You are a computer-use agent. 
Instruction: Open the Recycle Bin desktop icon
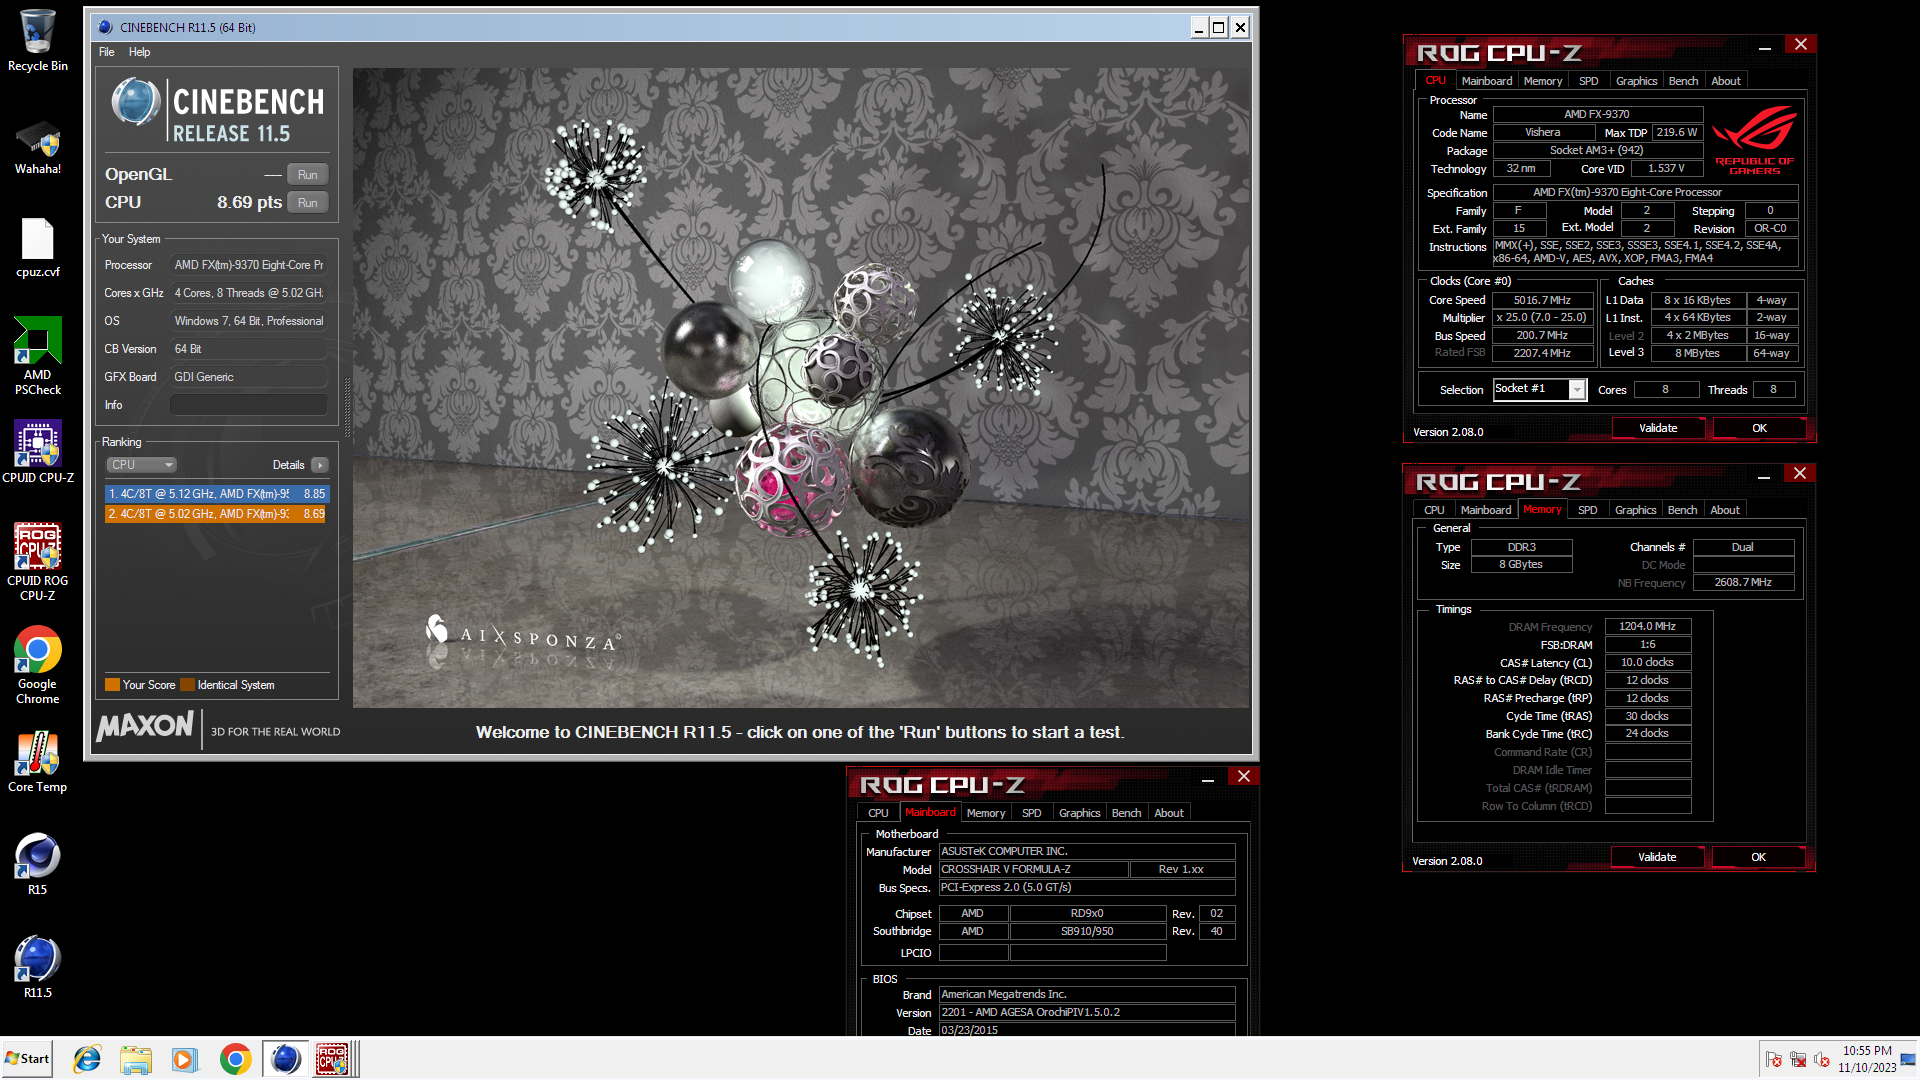[37, 40]
